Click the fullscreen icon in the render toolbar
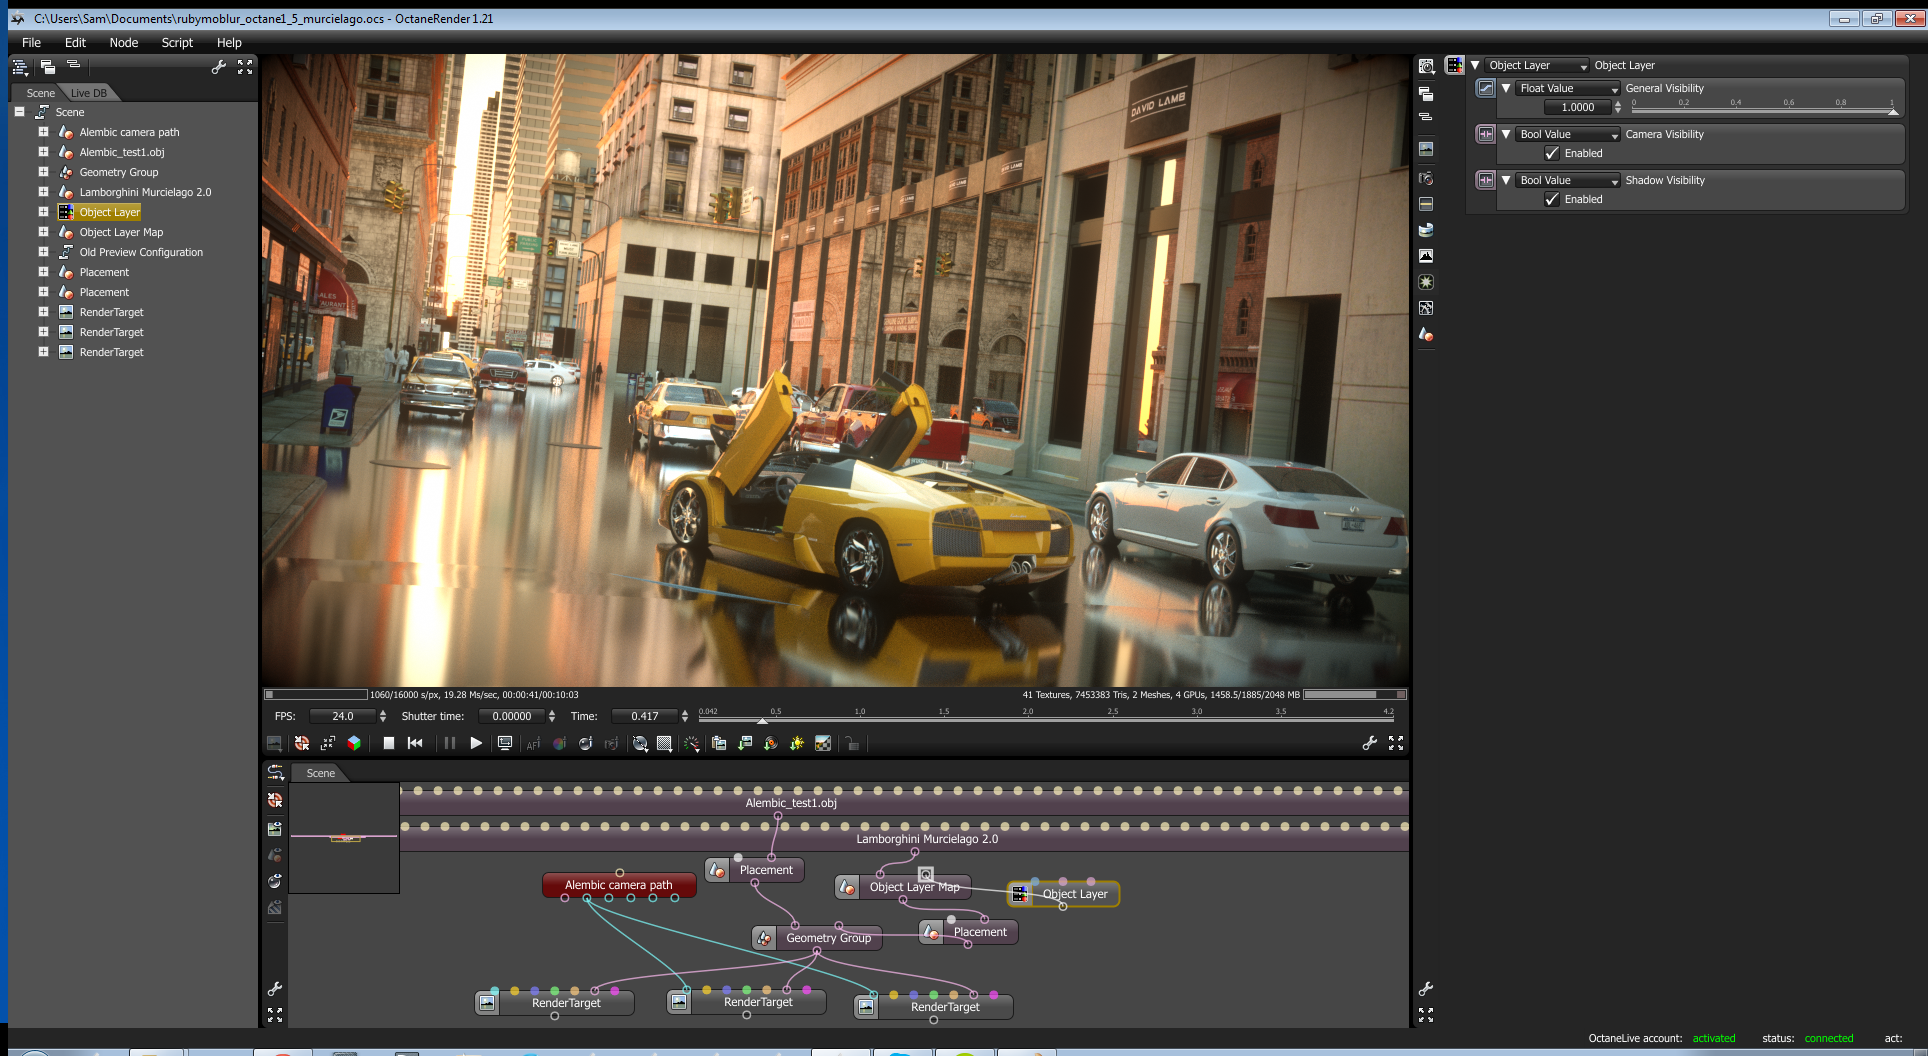The image size is (1928, 1056). [x=1396, y=743]
